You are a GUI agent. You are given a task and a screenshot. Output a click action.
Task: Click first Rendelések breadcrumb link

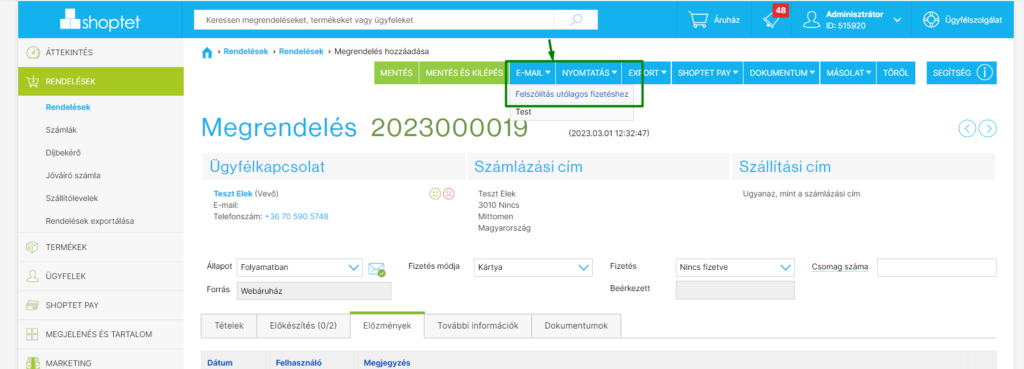coord(246,52)
